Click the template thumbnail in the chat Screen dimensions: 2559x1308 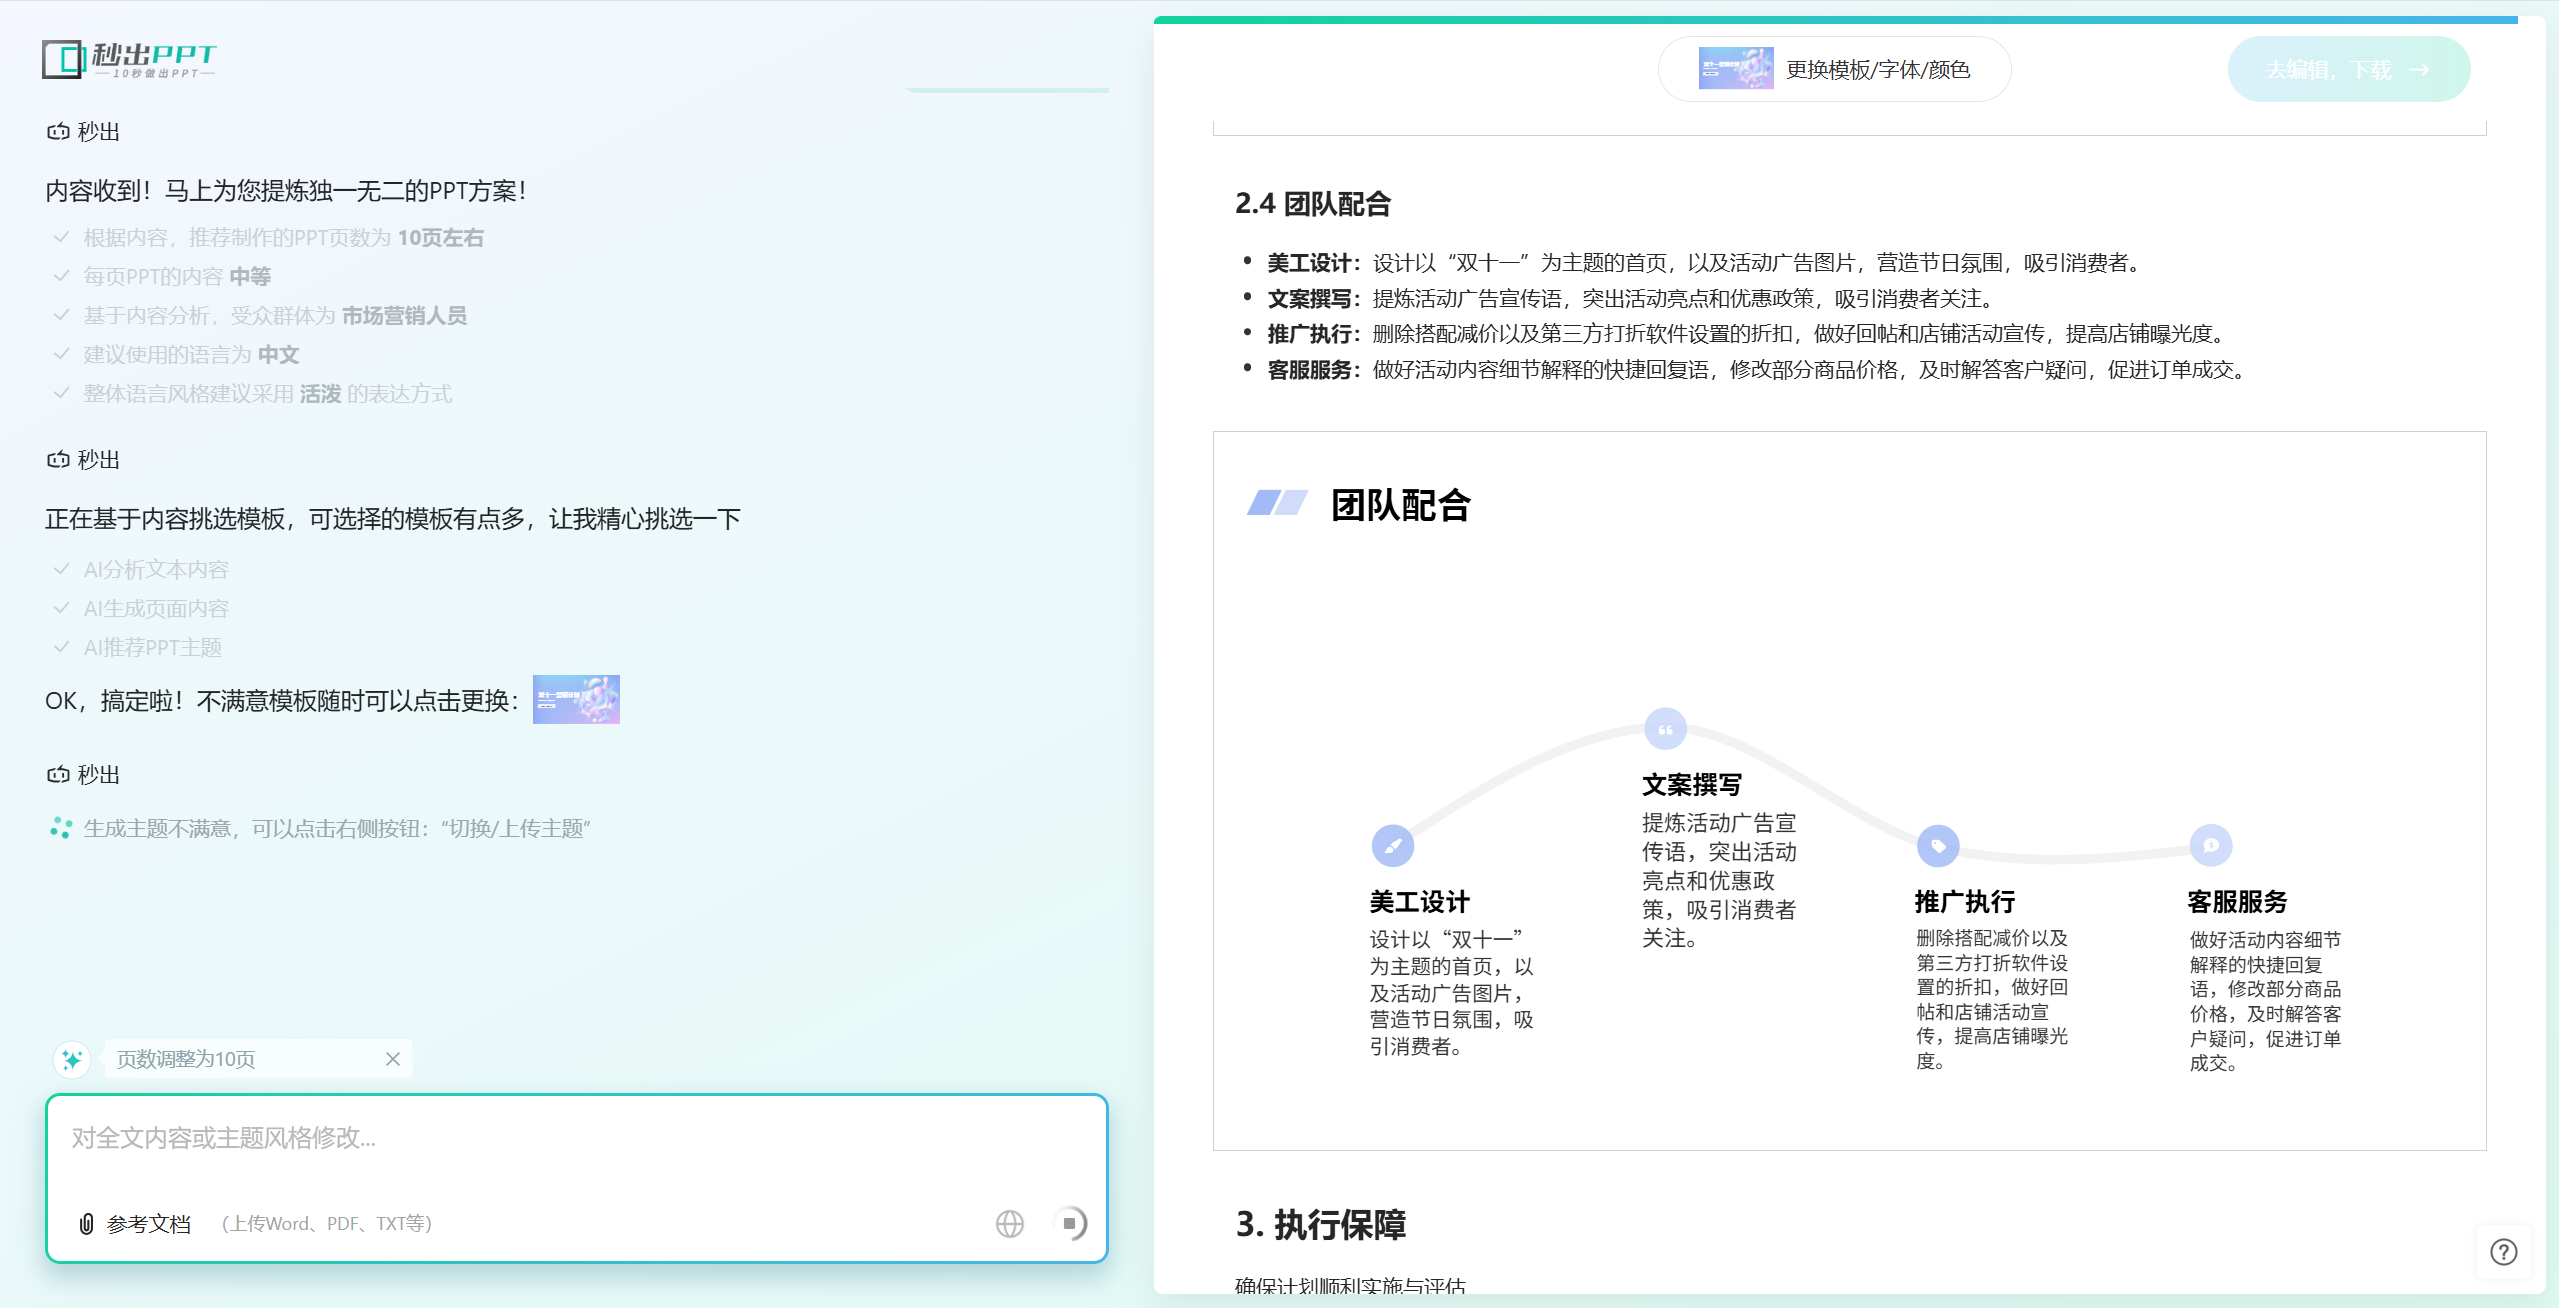click(x=576, y=699)
